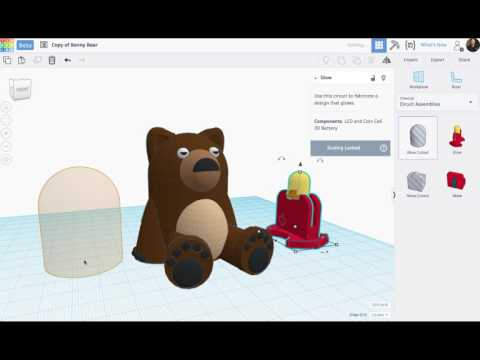Click the height arrow above the Glow object
480x360 pixels.
[300, 164]
